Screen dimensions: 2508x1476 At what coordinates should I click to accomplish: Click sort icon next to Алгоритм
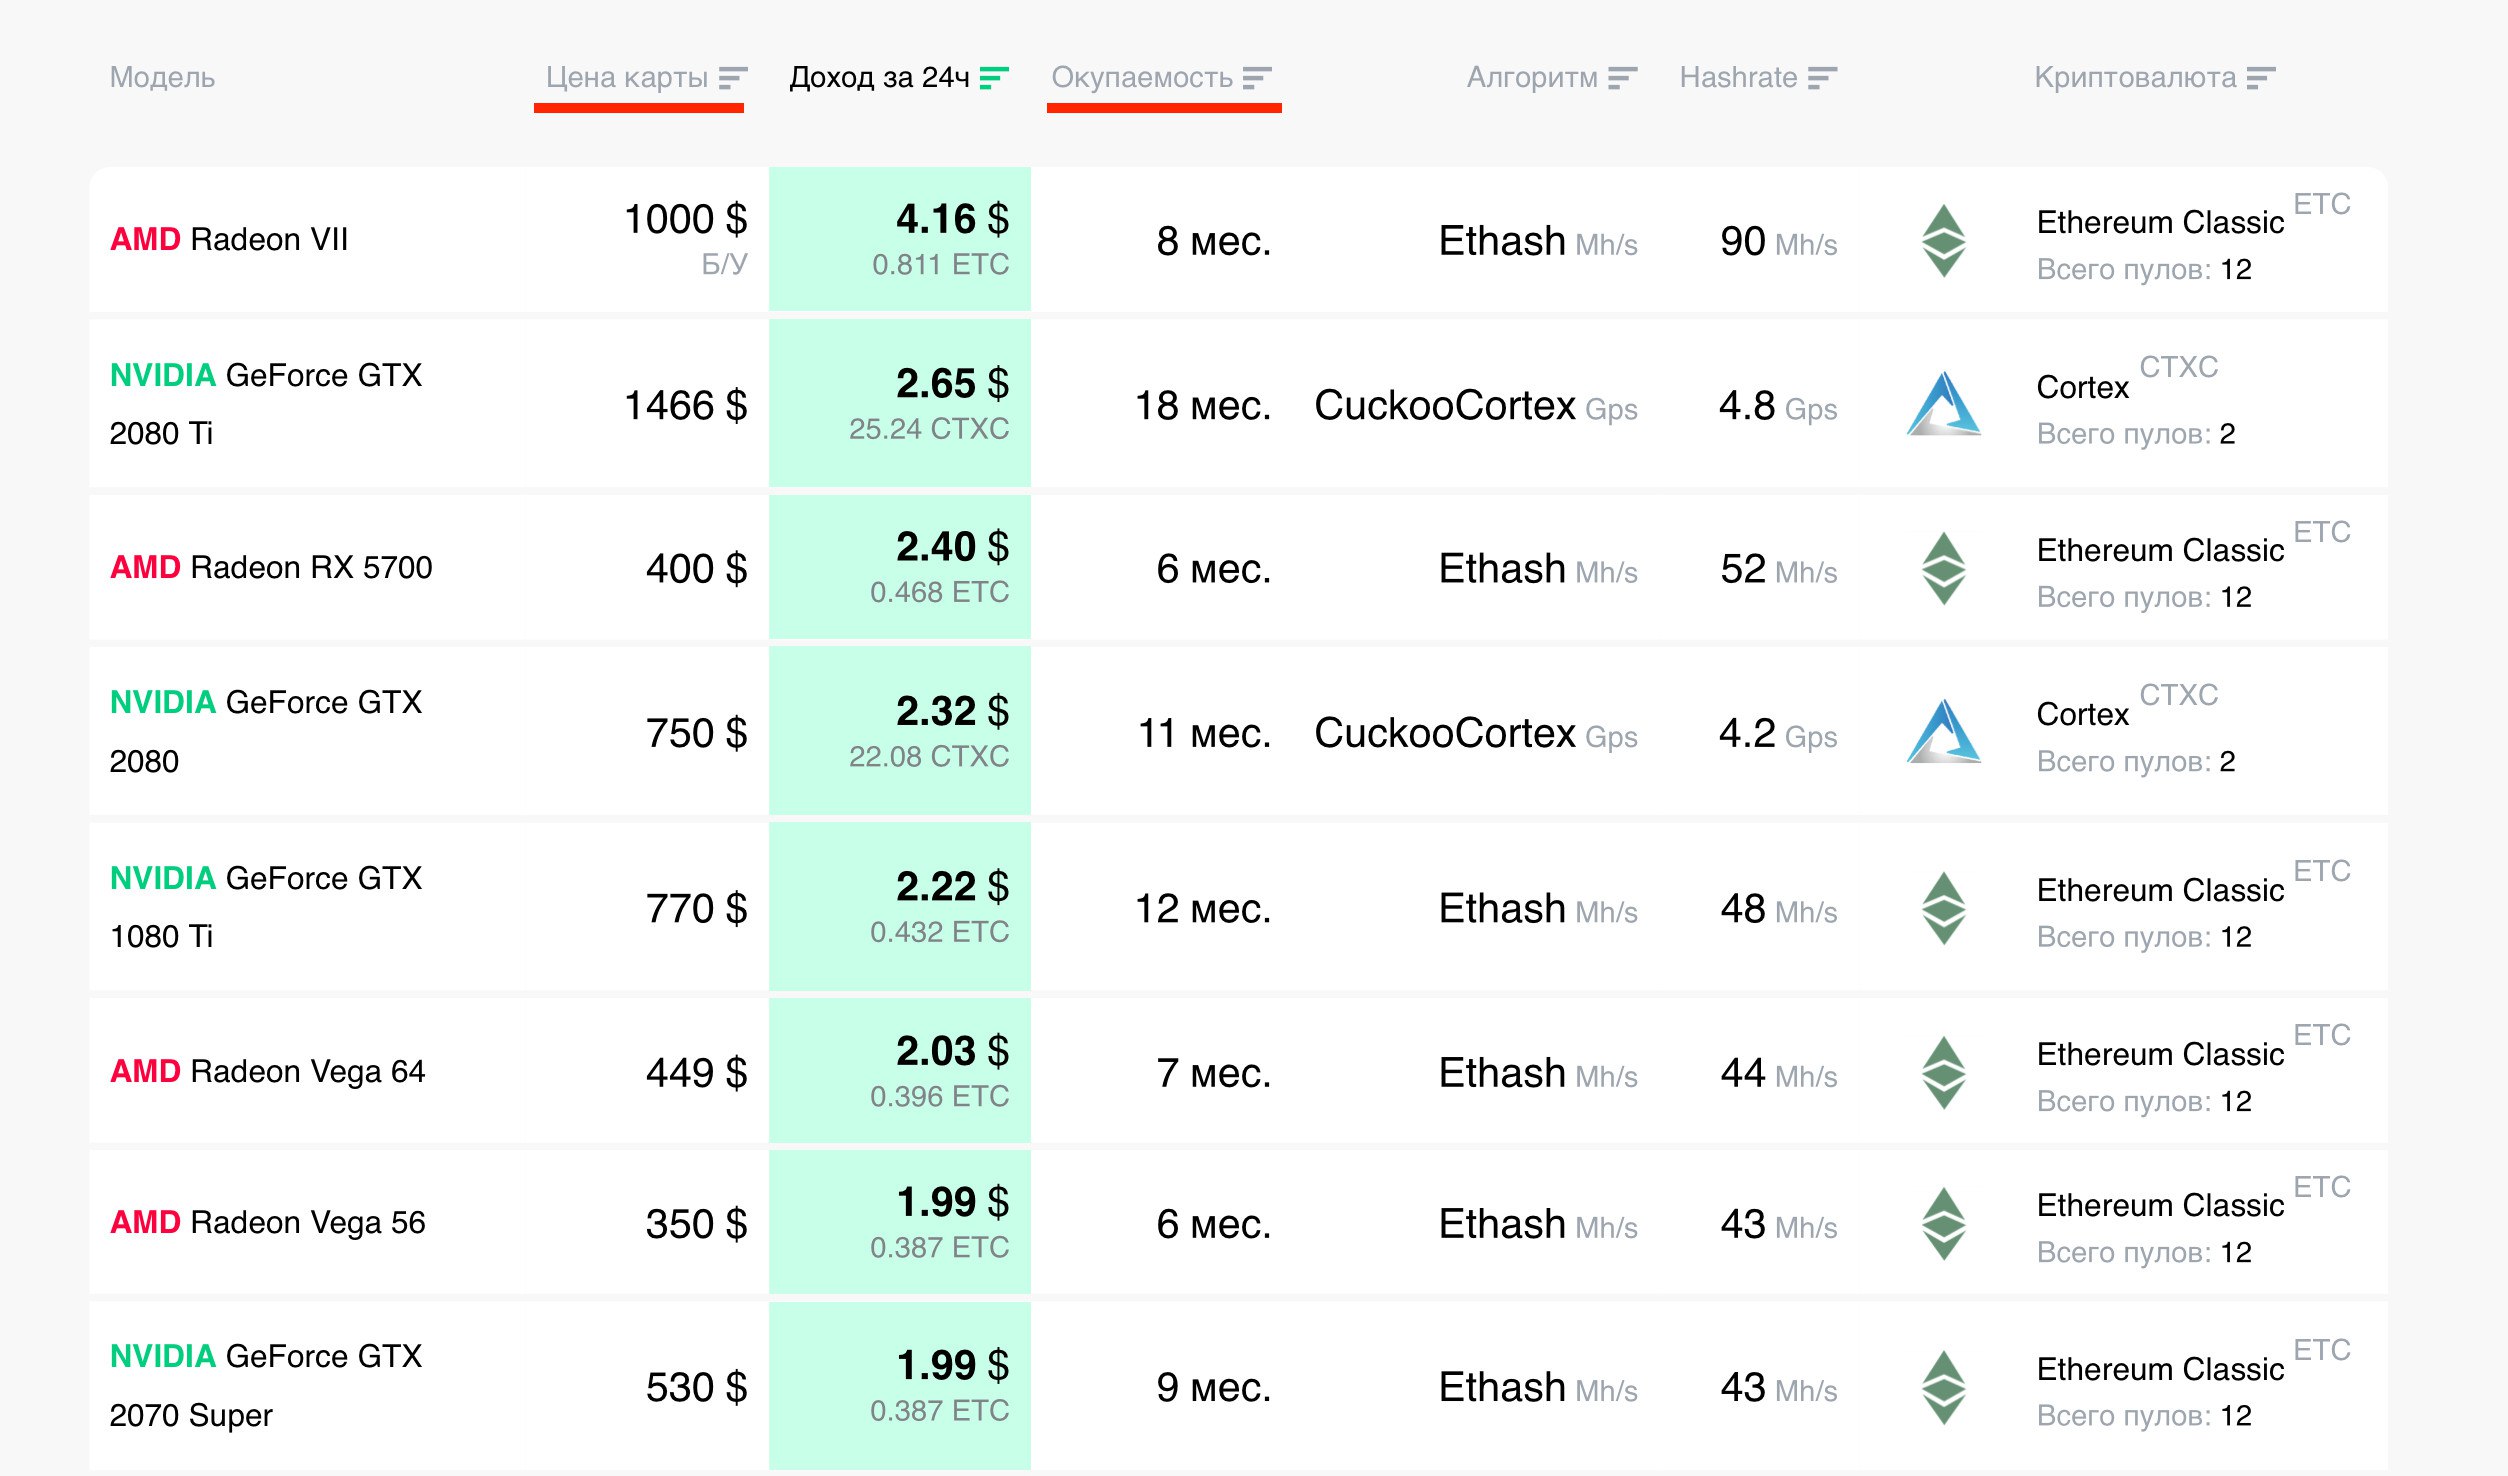1622,78
